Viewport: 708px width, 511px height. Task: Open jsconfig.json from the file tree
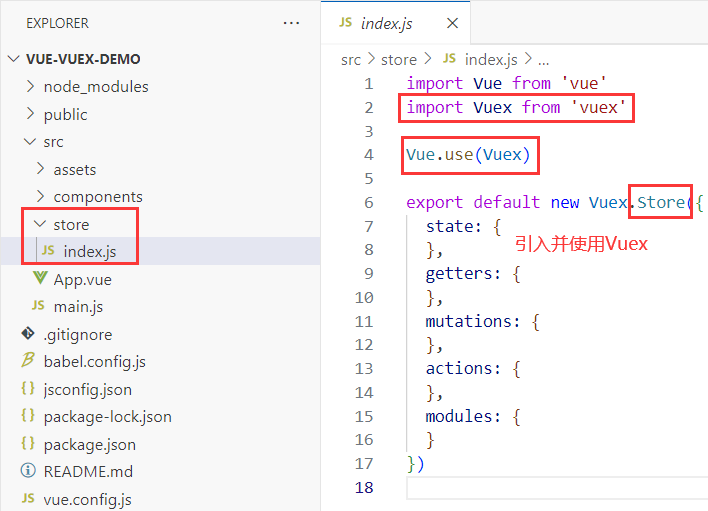88,389
